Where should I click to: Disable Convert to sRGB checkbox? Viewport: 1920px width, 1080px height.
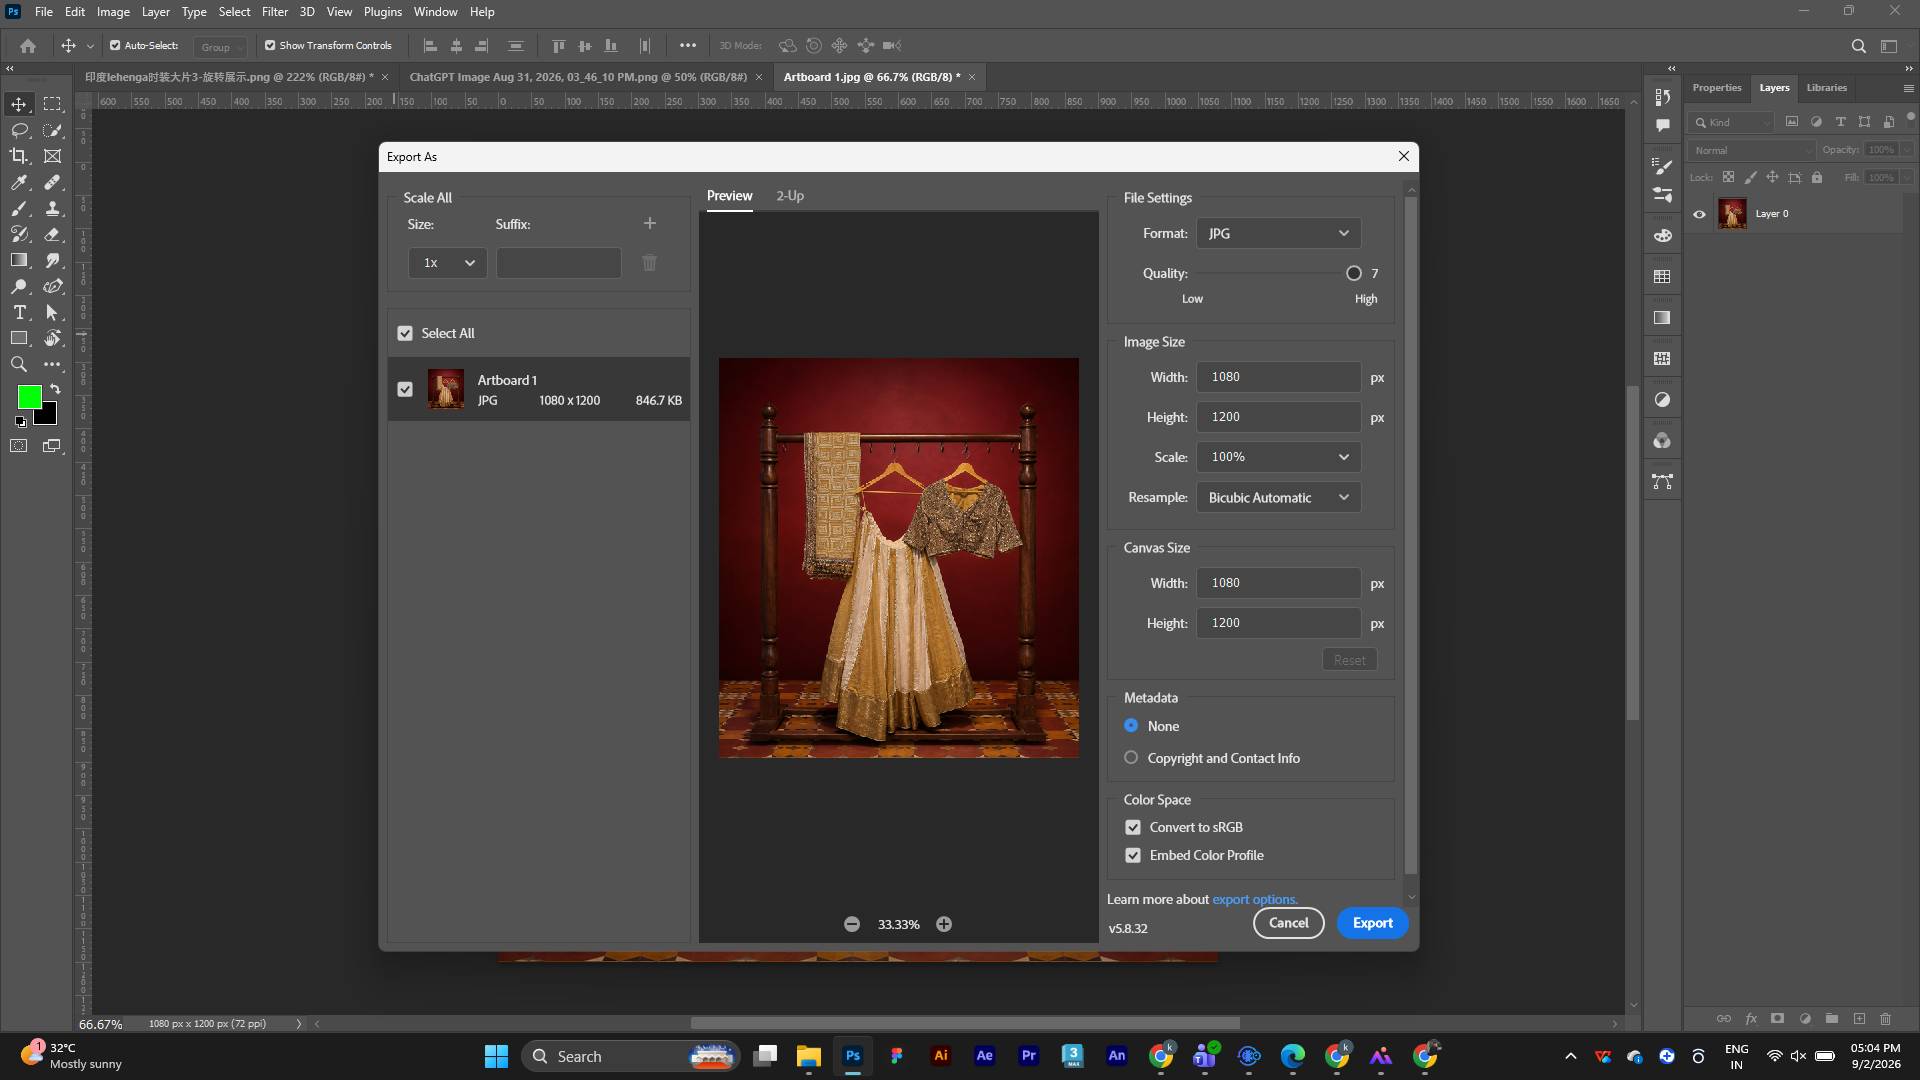pos(1133,827)
